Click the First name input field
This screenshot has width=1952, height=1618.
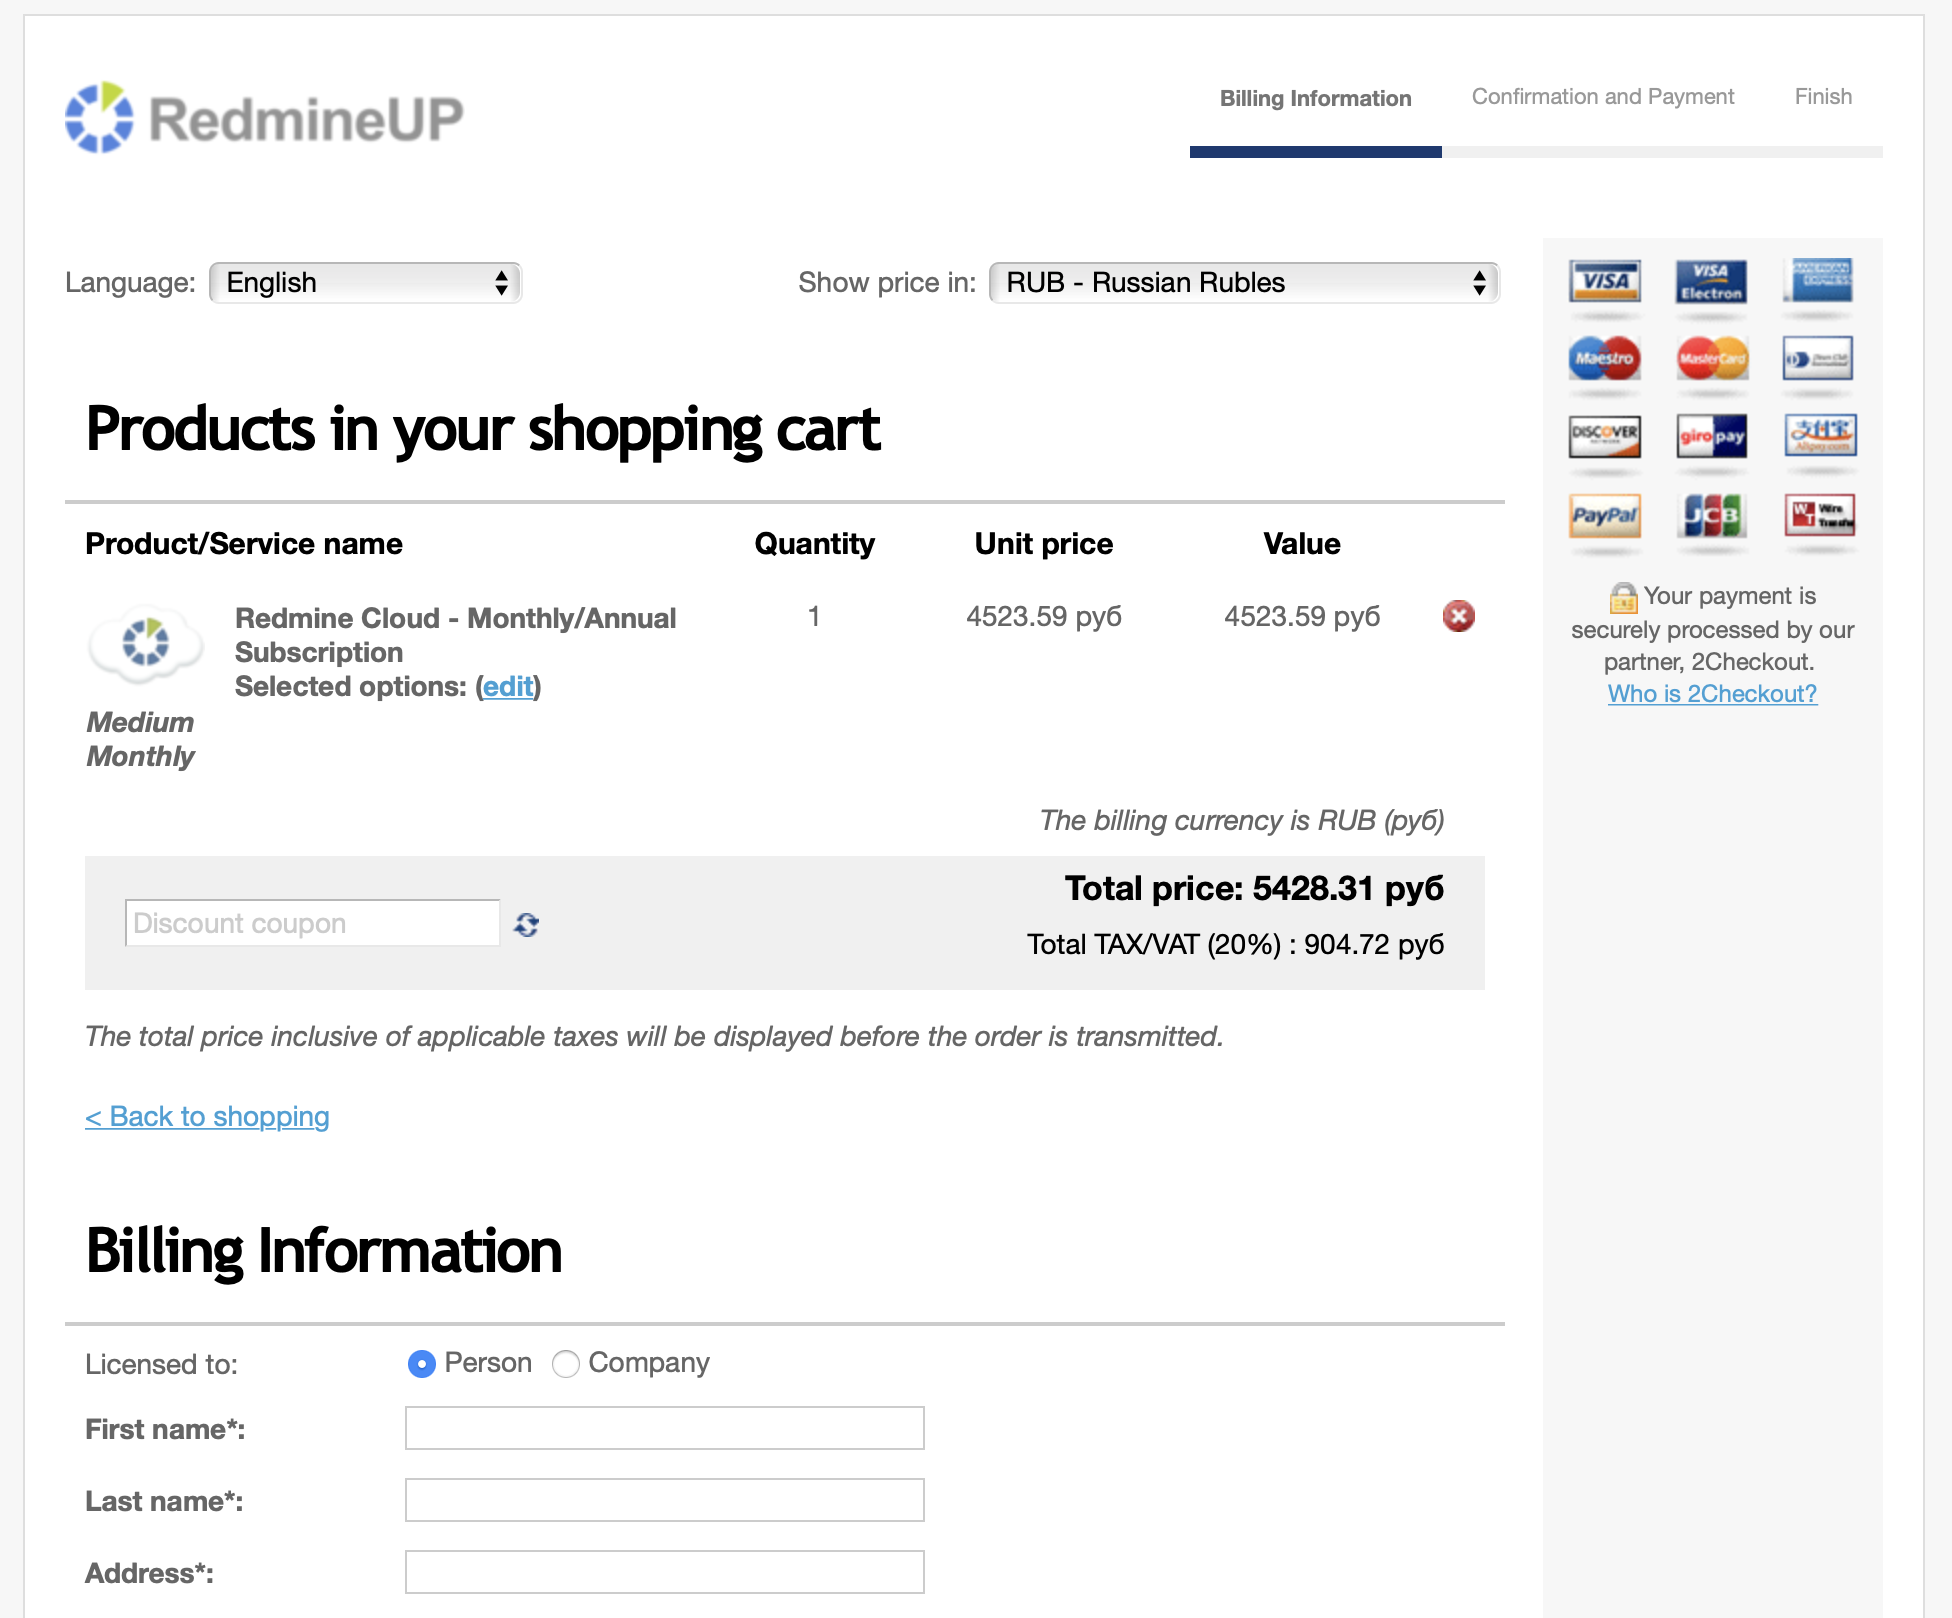665,1428
